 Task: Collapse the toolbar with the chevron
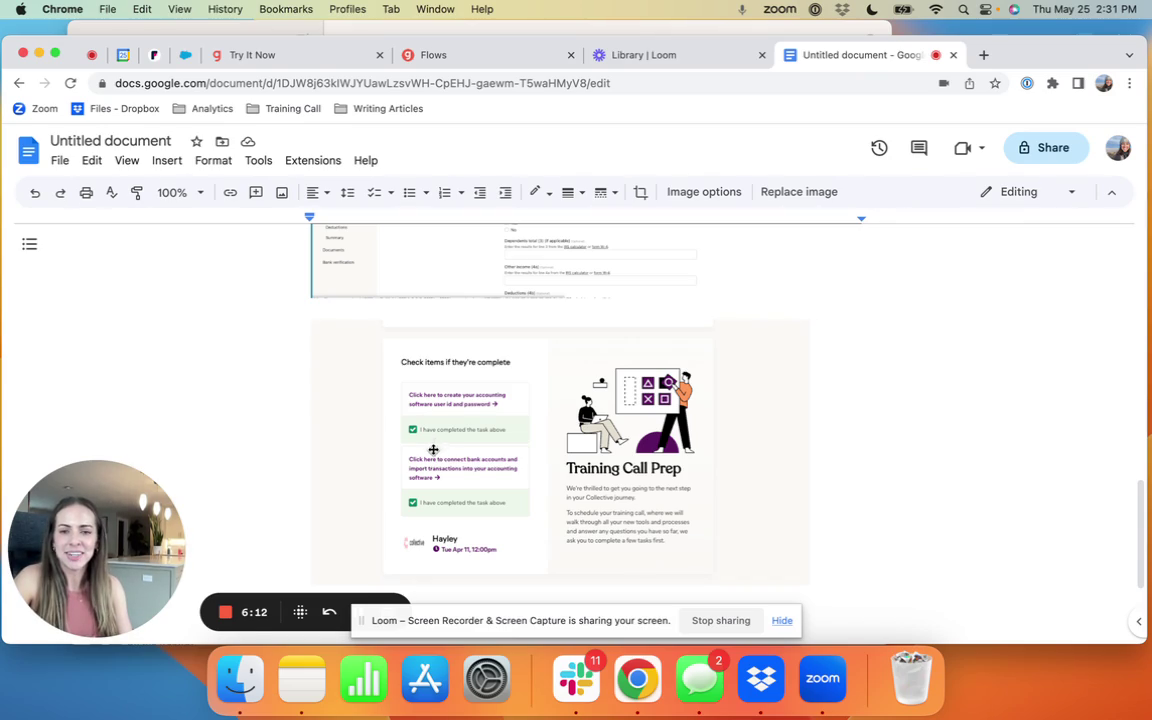(x=1112, y=192)
